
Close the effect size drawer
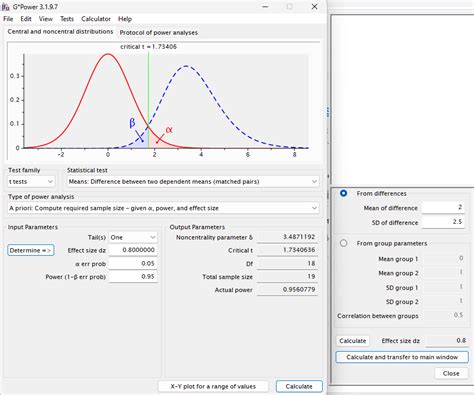(x=451, y=373)
